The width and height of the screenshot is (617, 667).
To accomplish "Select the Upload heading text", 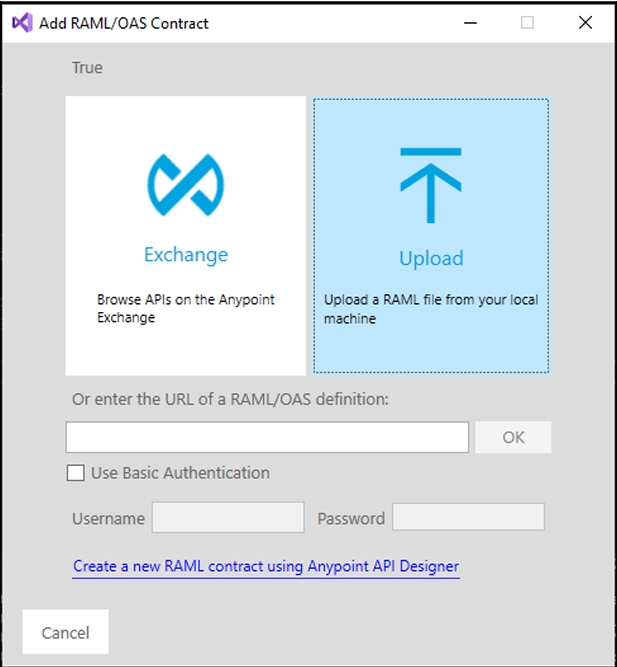I will tap(431, 258).
